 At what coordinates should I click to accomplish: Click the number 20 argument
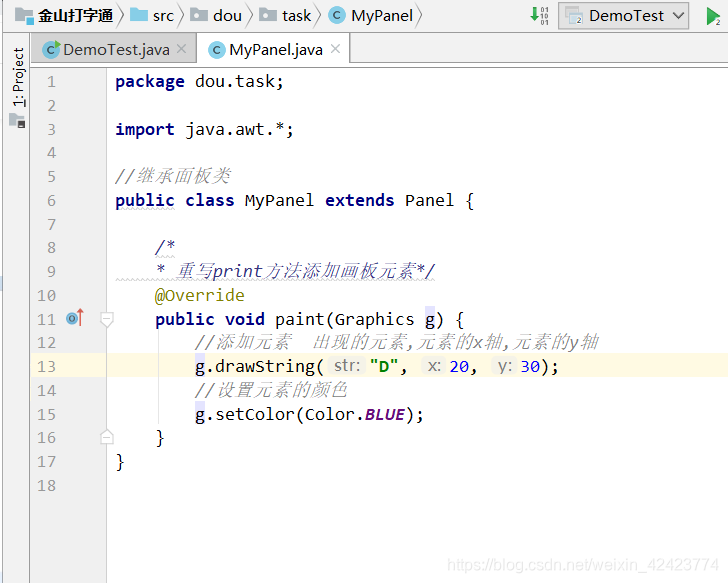[x=459, y=367]
